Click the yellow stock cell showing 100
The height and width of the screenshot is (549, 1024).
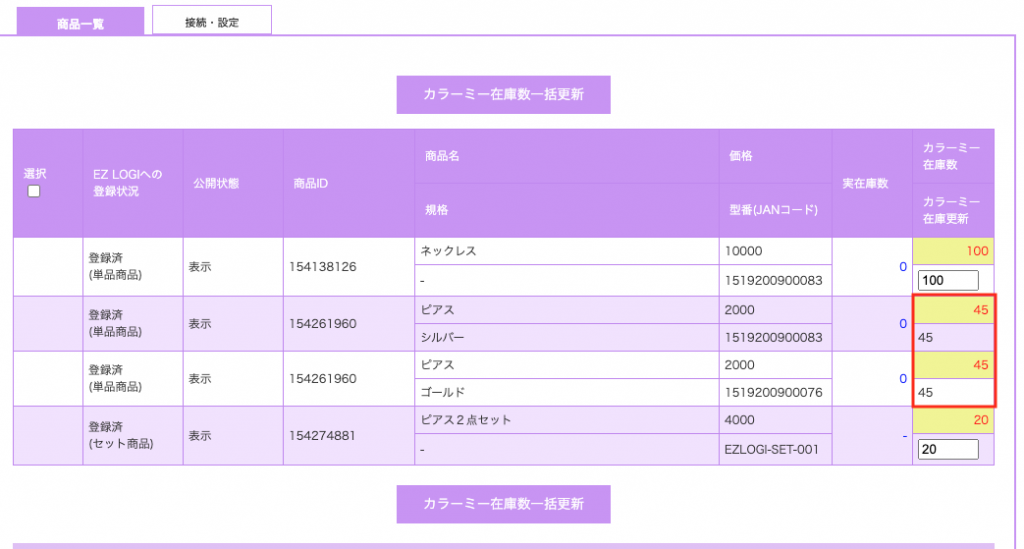tap(953, 251)
